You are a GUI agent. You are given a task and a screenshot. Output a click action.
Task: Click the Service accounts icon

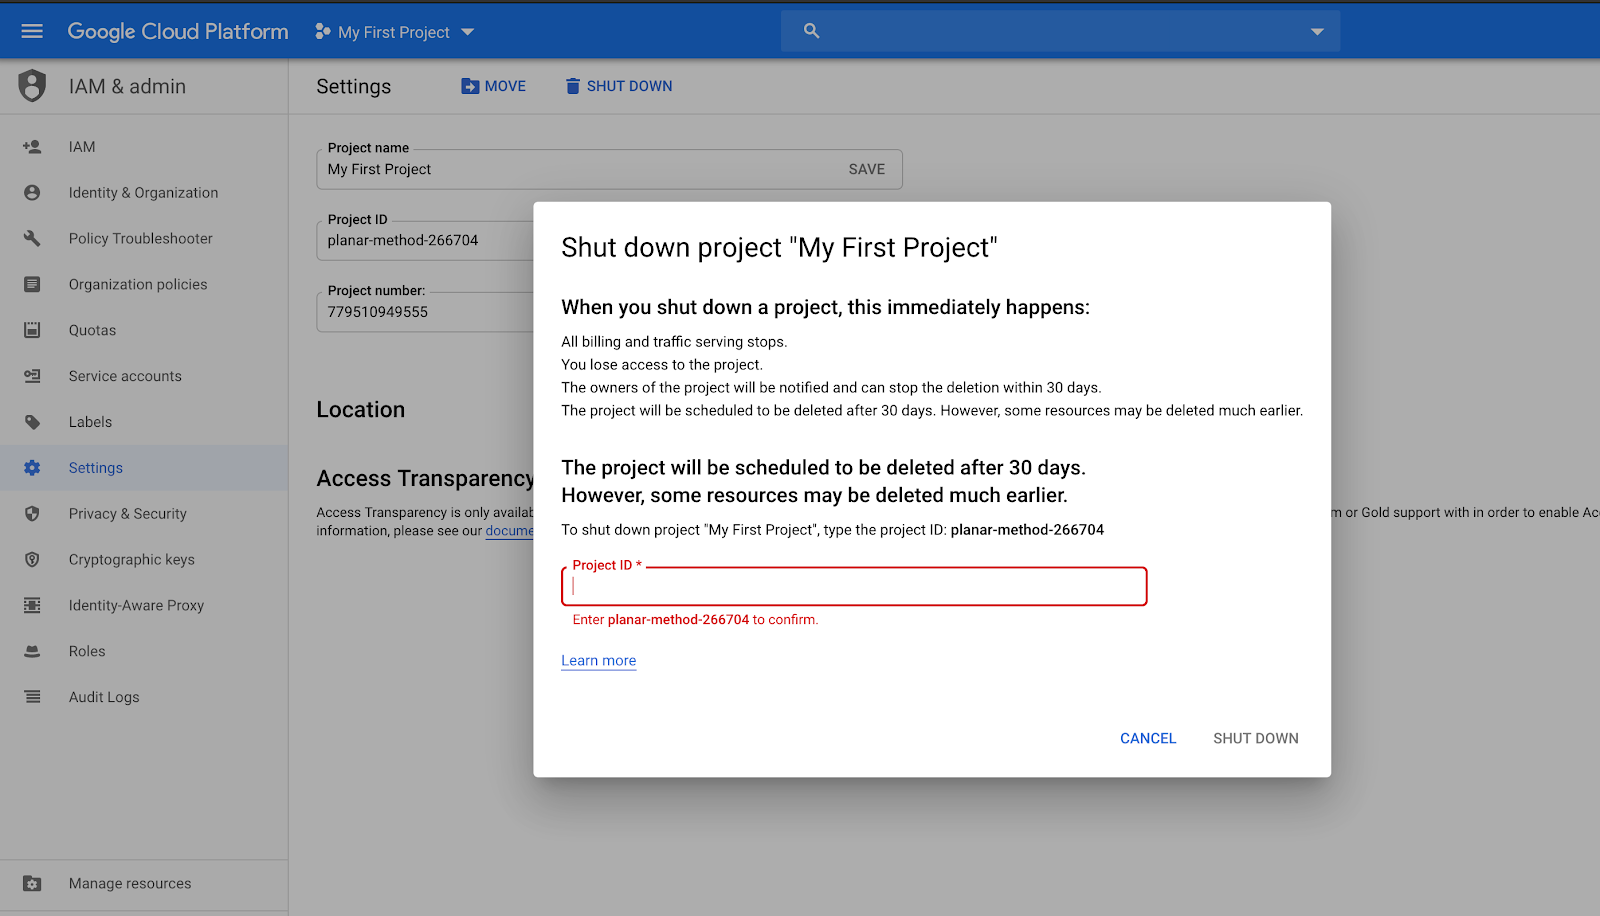click(x=32, y=376)
